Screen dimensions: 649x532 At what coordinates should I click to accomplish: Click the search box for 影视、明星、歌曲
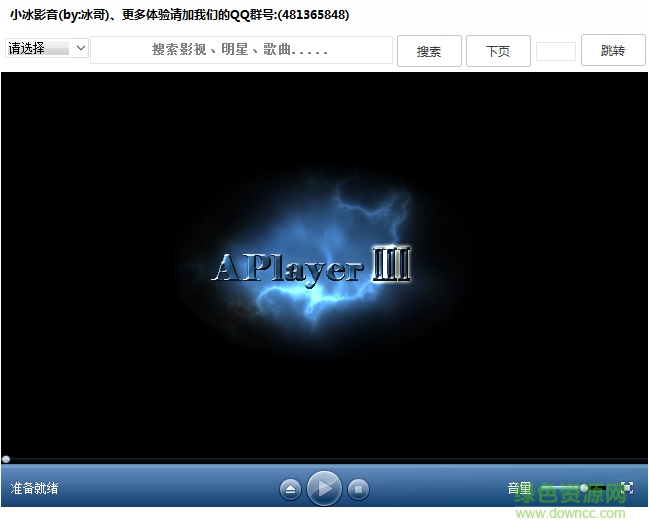[241, 50]
